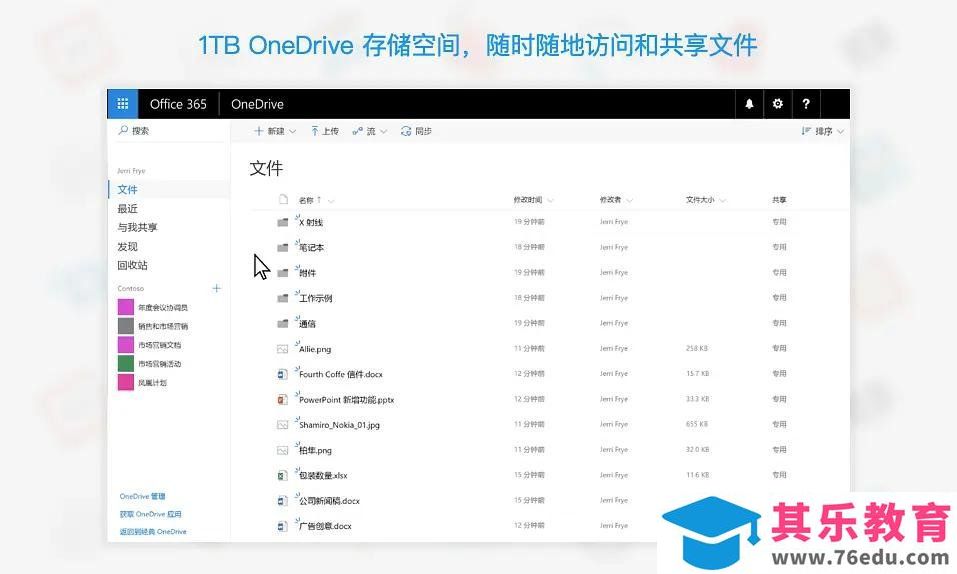Open the 市场营销文档 site

(x=159, y=345)
